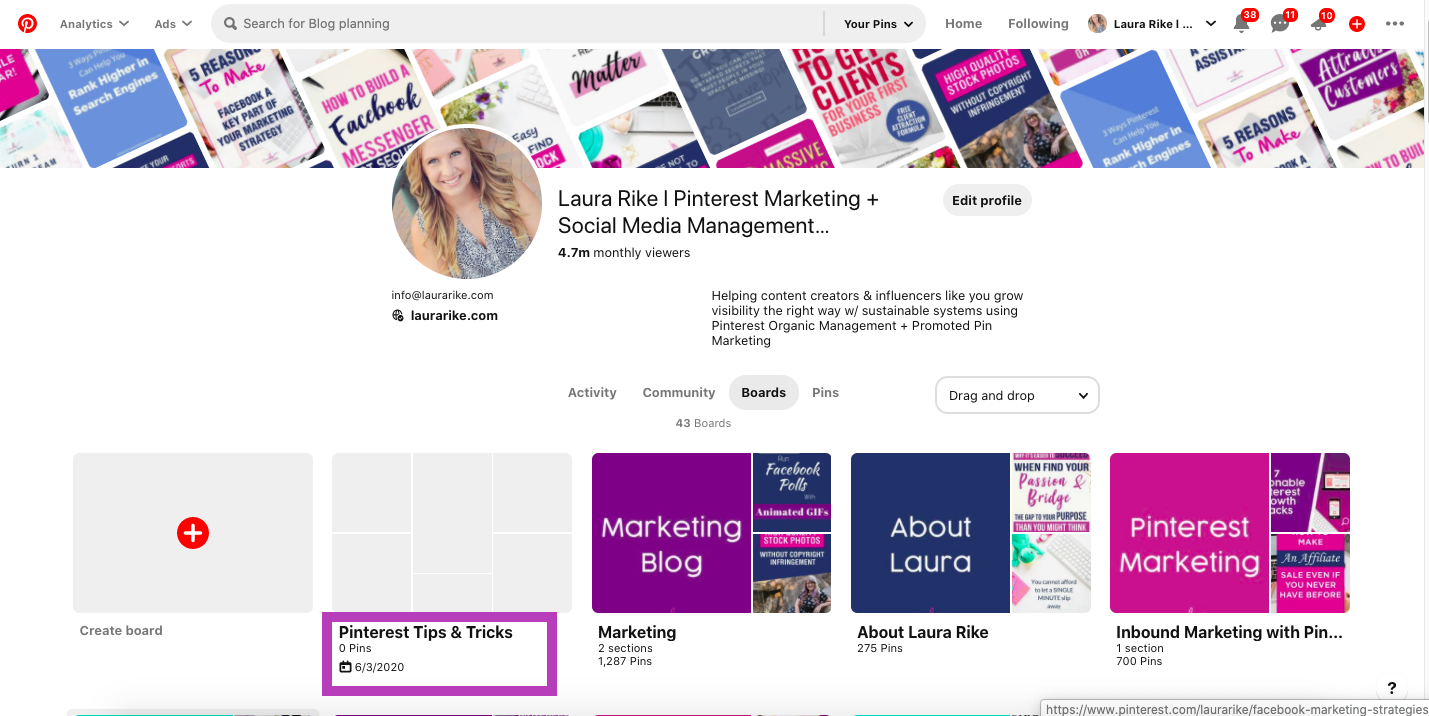
Task: Open the notifications bell icon
Action: (1241, 24)
